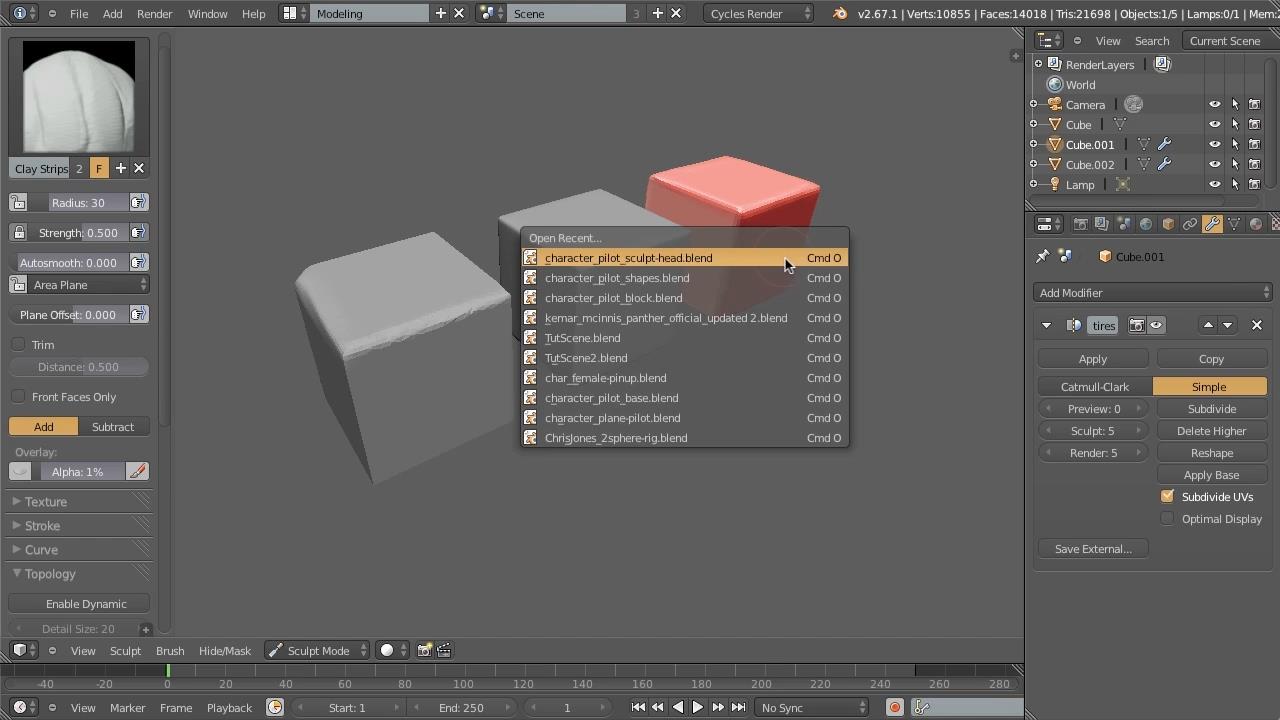The height and width of the screenshot is (720, 1280).
Task: Click the Subdivide button
Action: click(x=1212, y=409)
